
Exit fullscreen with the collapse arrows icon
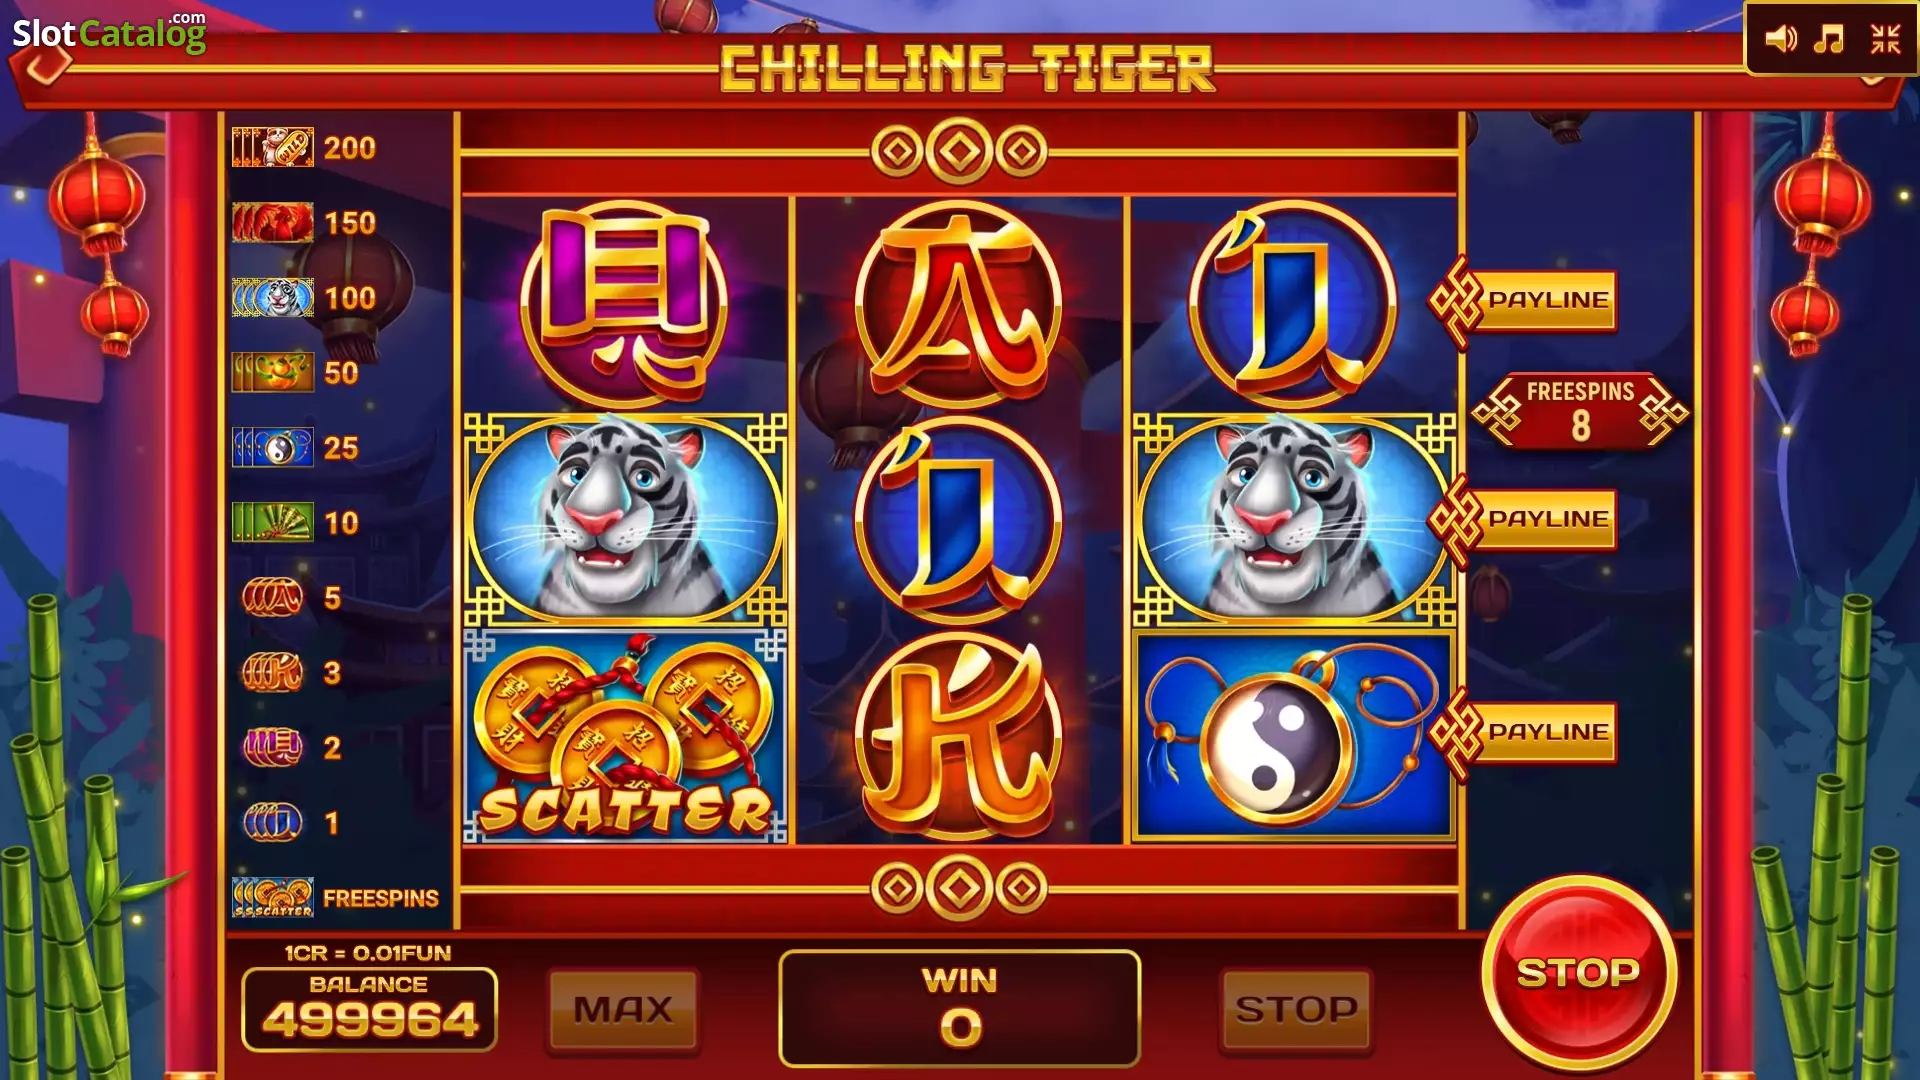pyautogui.click(x=1885, y=39)
